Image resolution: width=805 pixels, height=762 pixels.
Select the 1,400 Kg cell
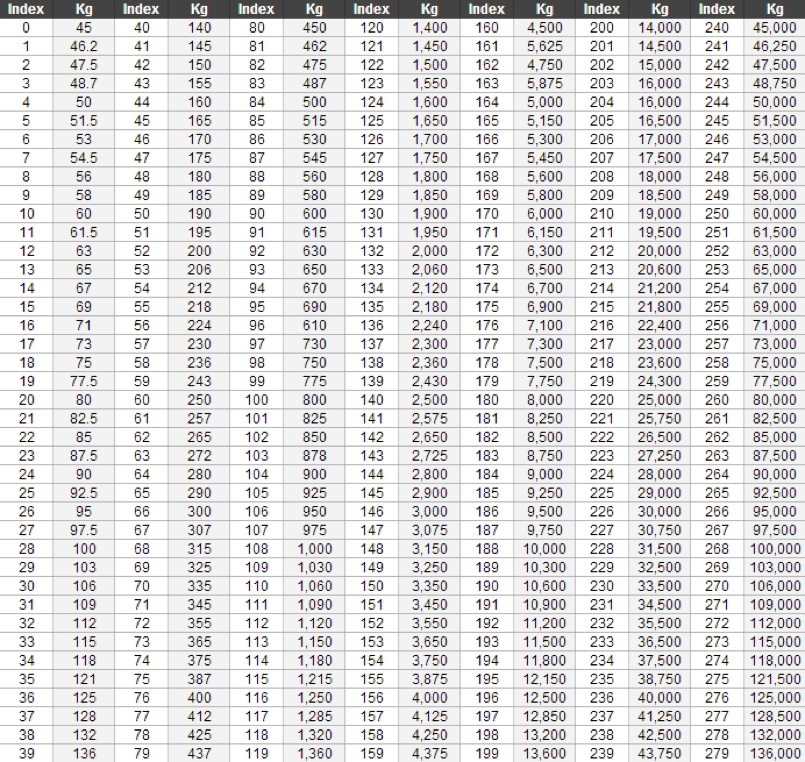click(x=431, y=28)
